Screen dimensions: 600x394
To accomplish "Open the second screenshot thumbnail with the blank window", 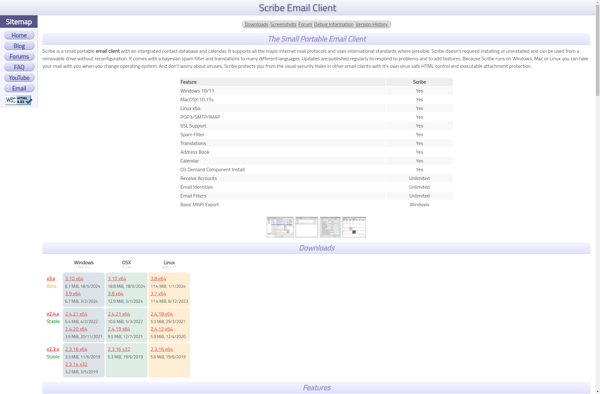I will (307, 227).
